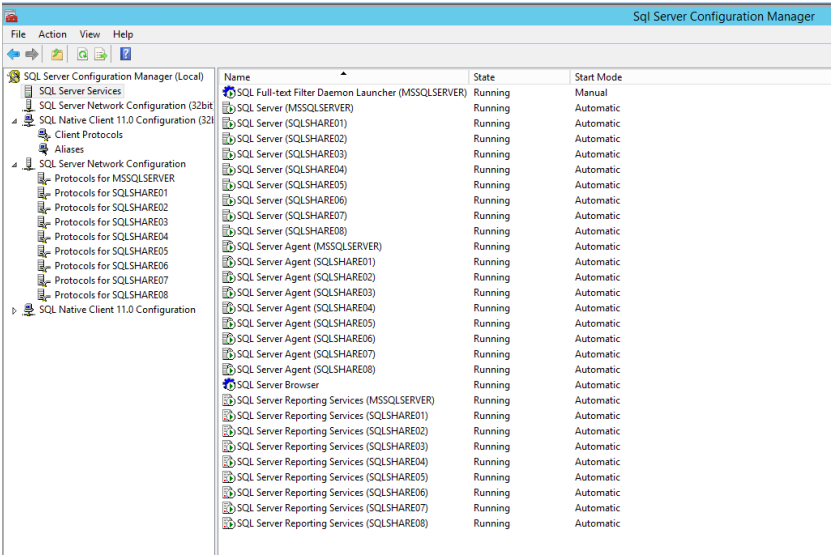Click the Protocols for SQLSHARE04 icon

click(44, 237)
